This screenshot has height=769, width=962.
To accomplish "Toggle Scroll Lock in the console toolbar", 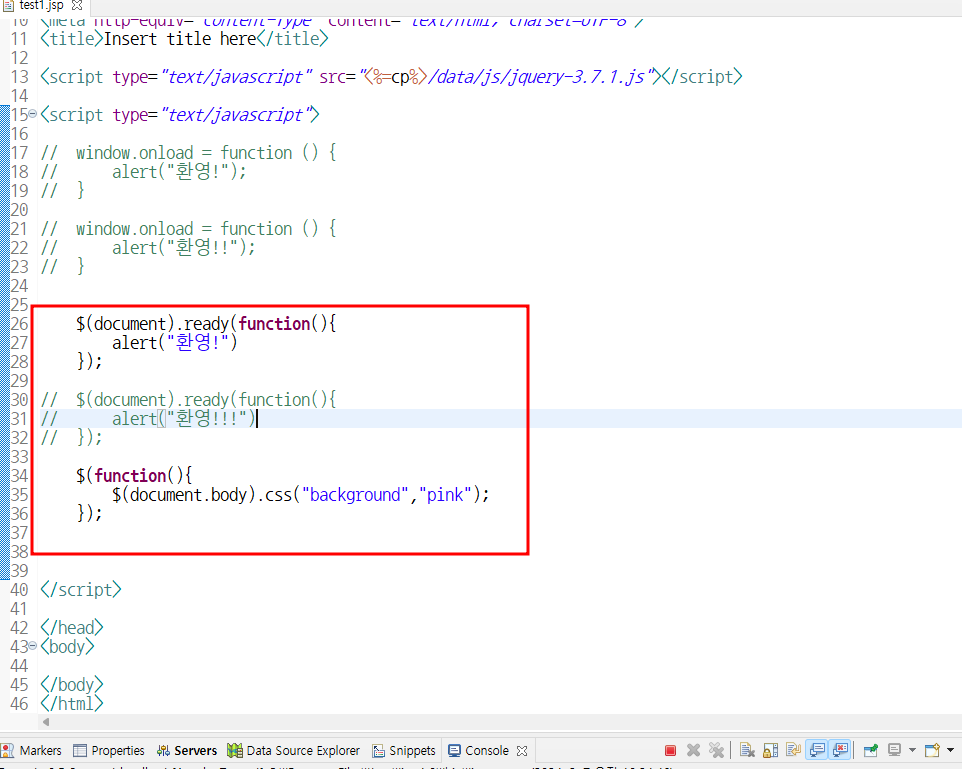I will click(770, 750).
